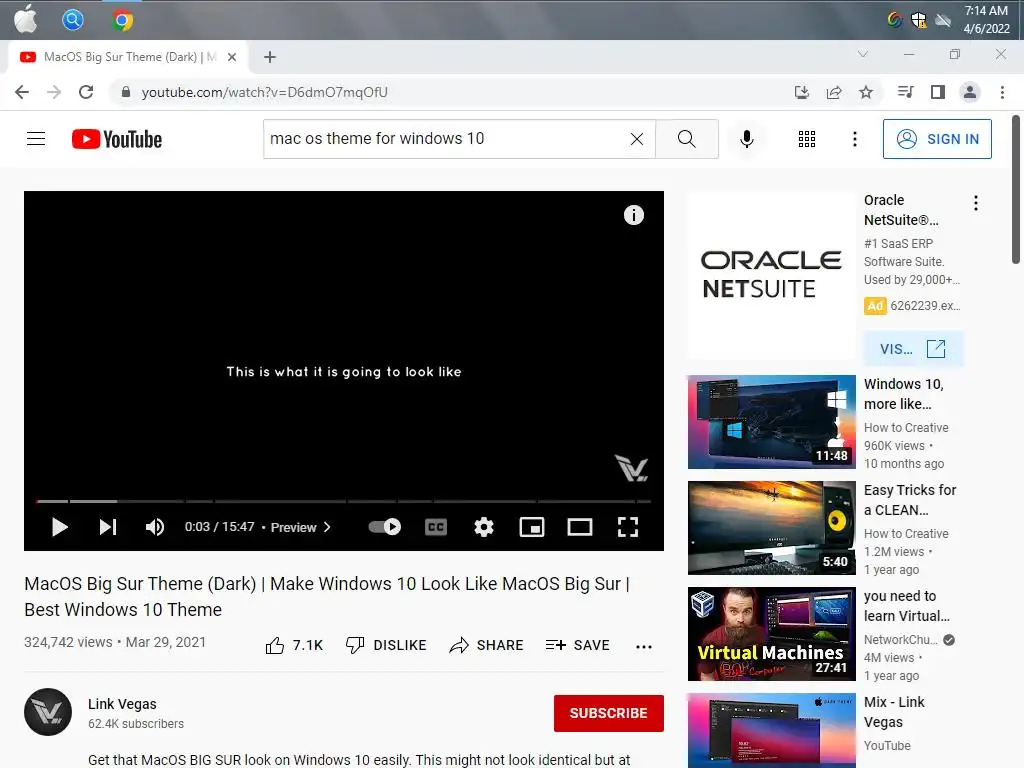Run search with the magnifier button
Screen dimensions: 1024x768
pos(687,138)
